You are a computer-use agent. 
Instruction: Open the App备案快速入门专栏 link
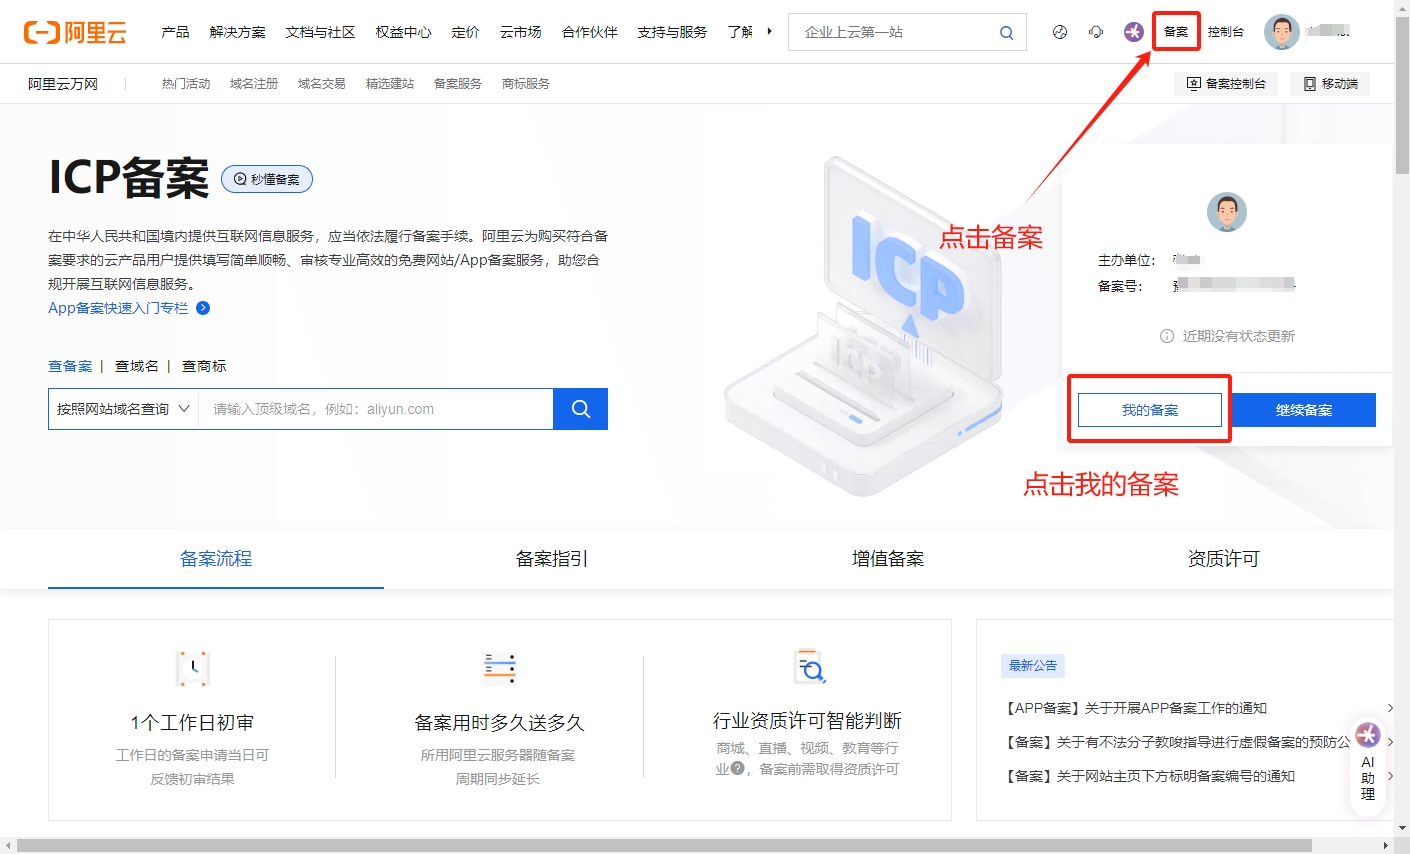point(121,307)
